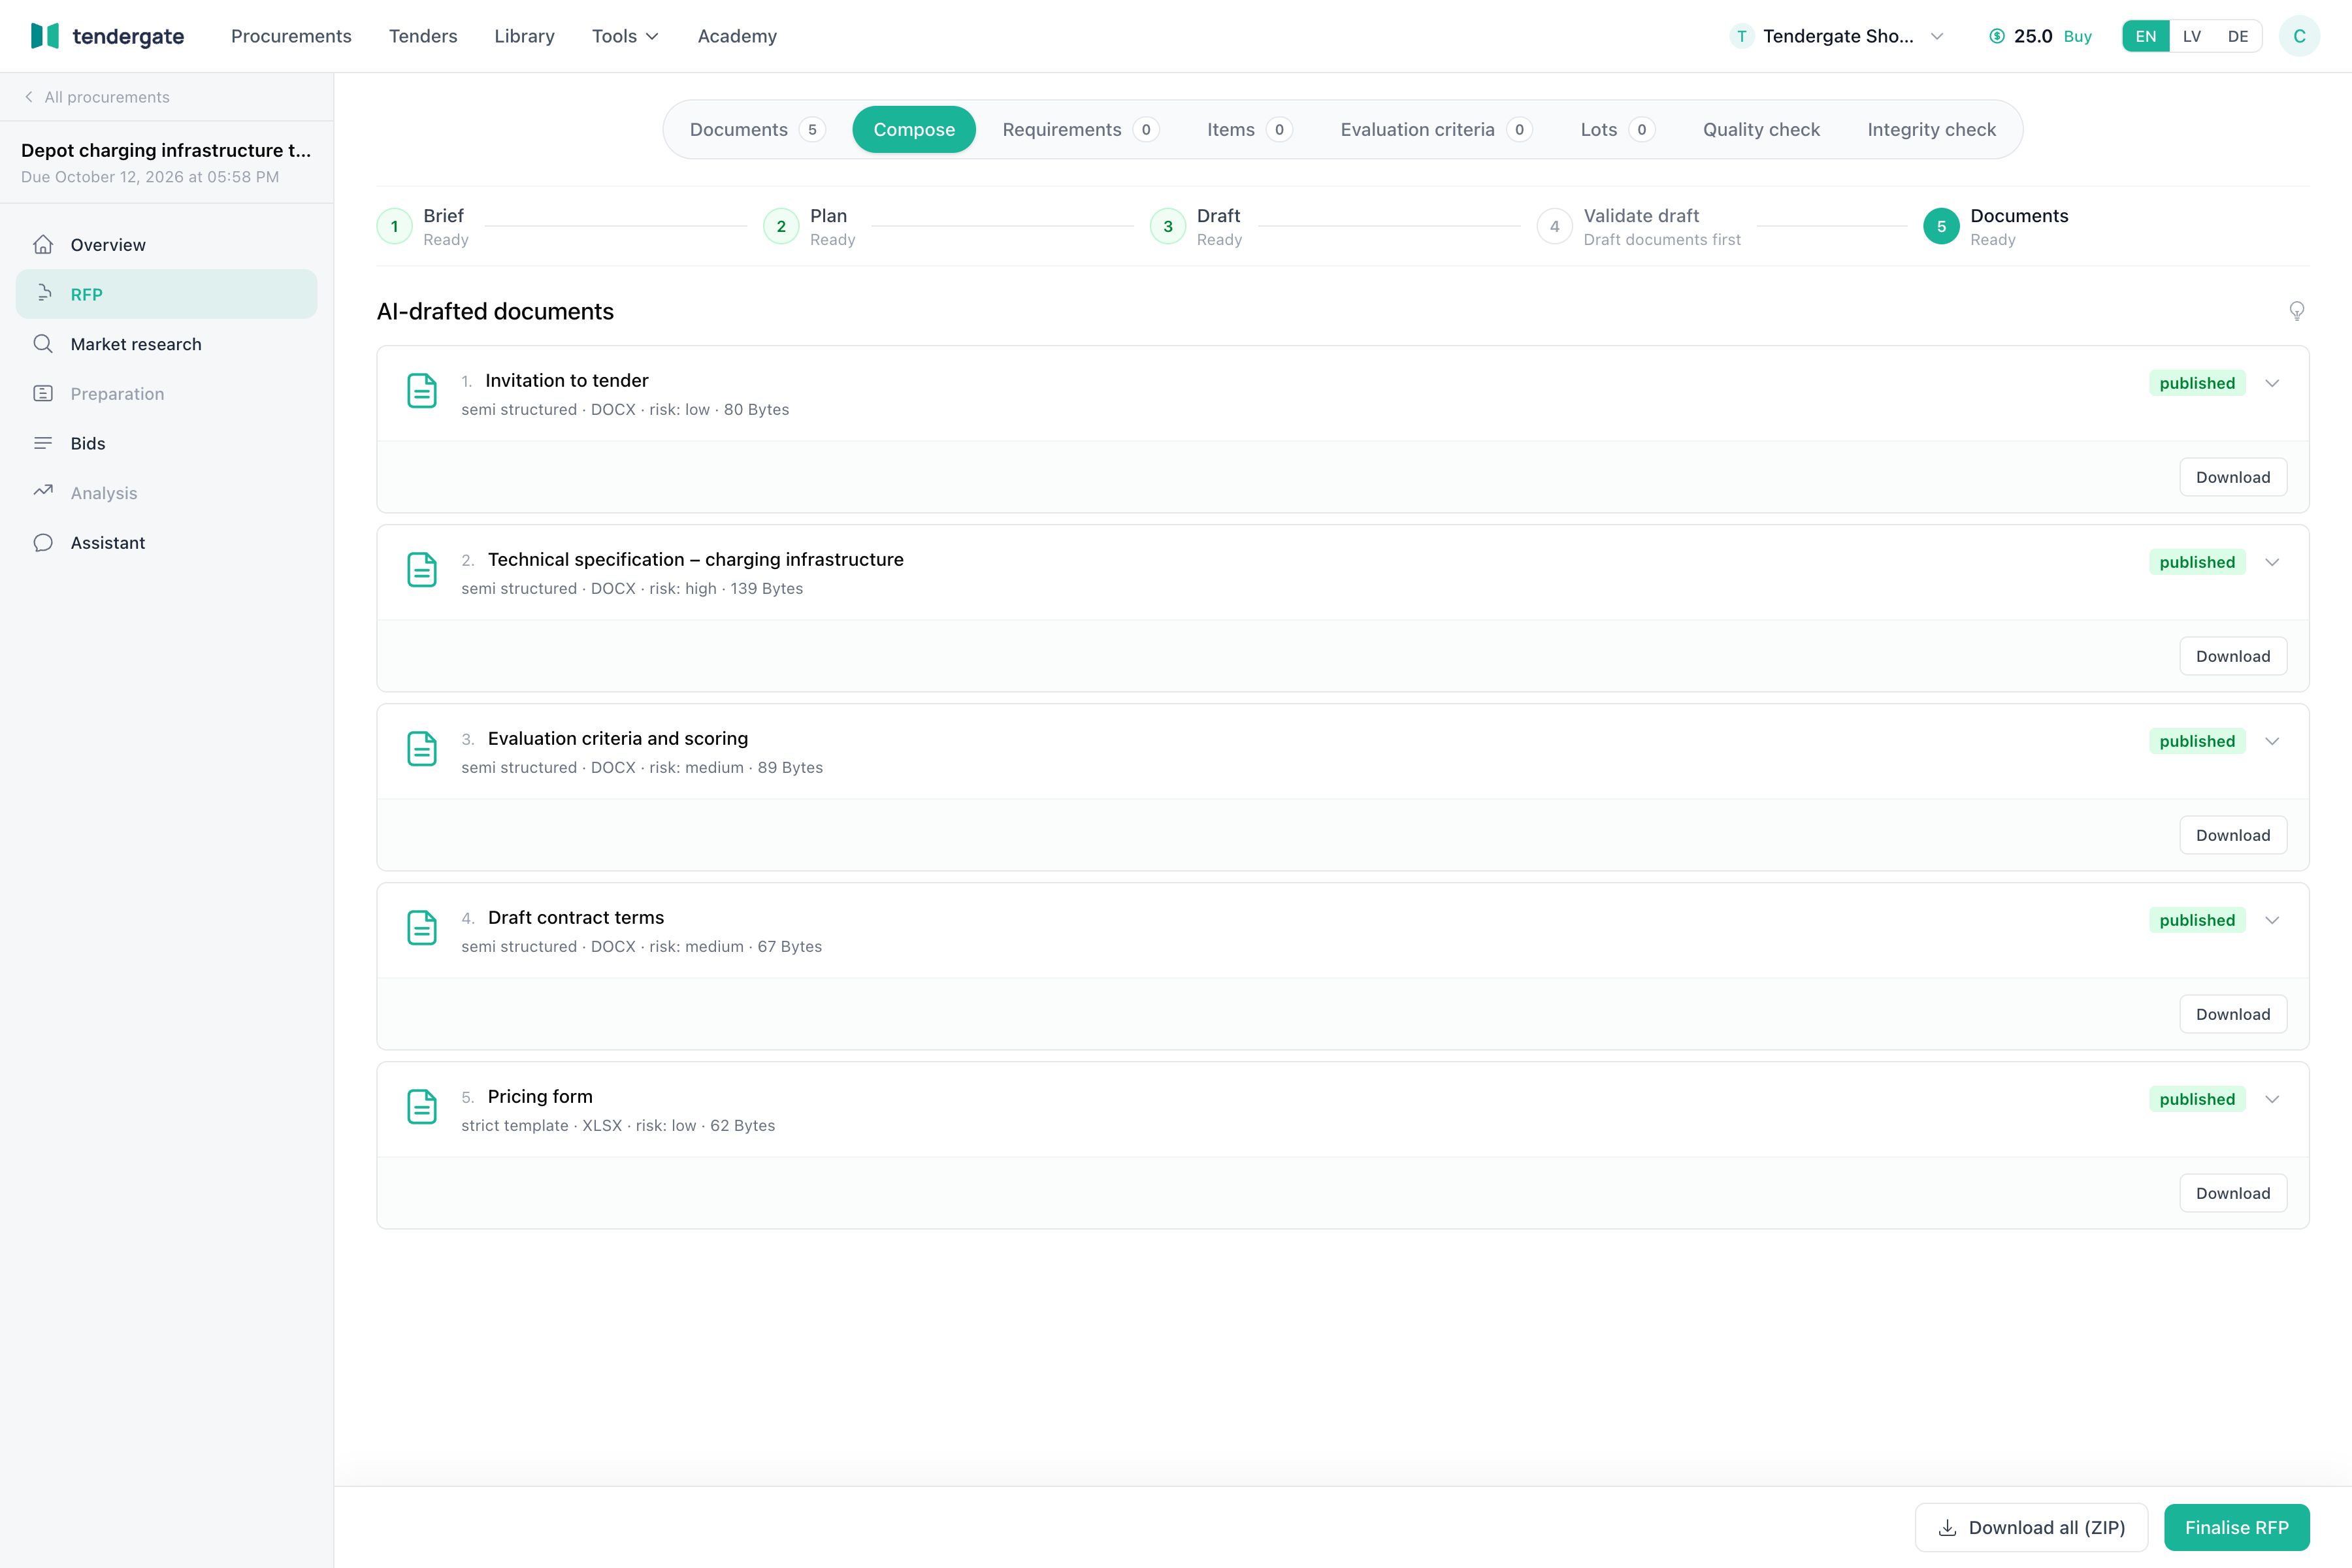2352x1568 pixels.
Task: Download the Pricing form file
Action: (2233, 1193)
